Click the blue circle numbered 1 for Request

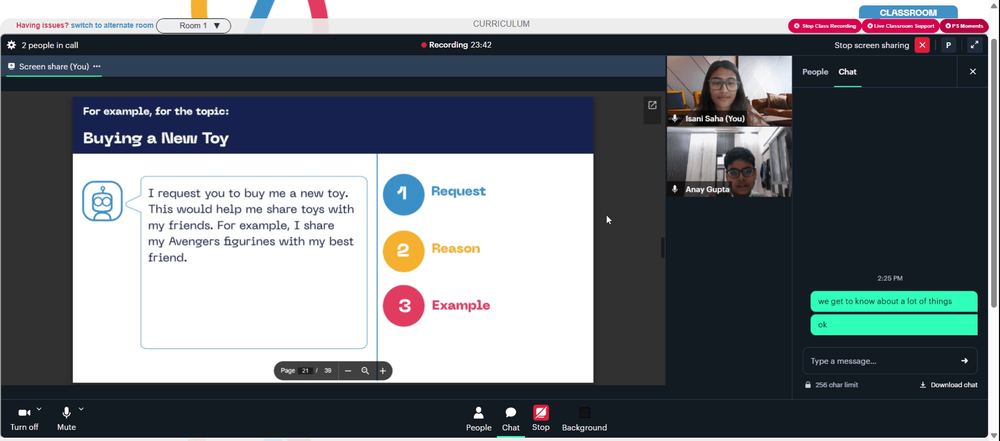[403, 194]
